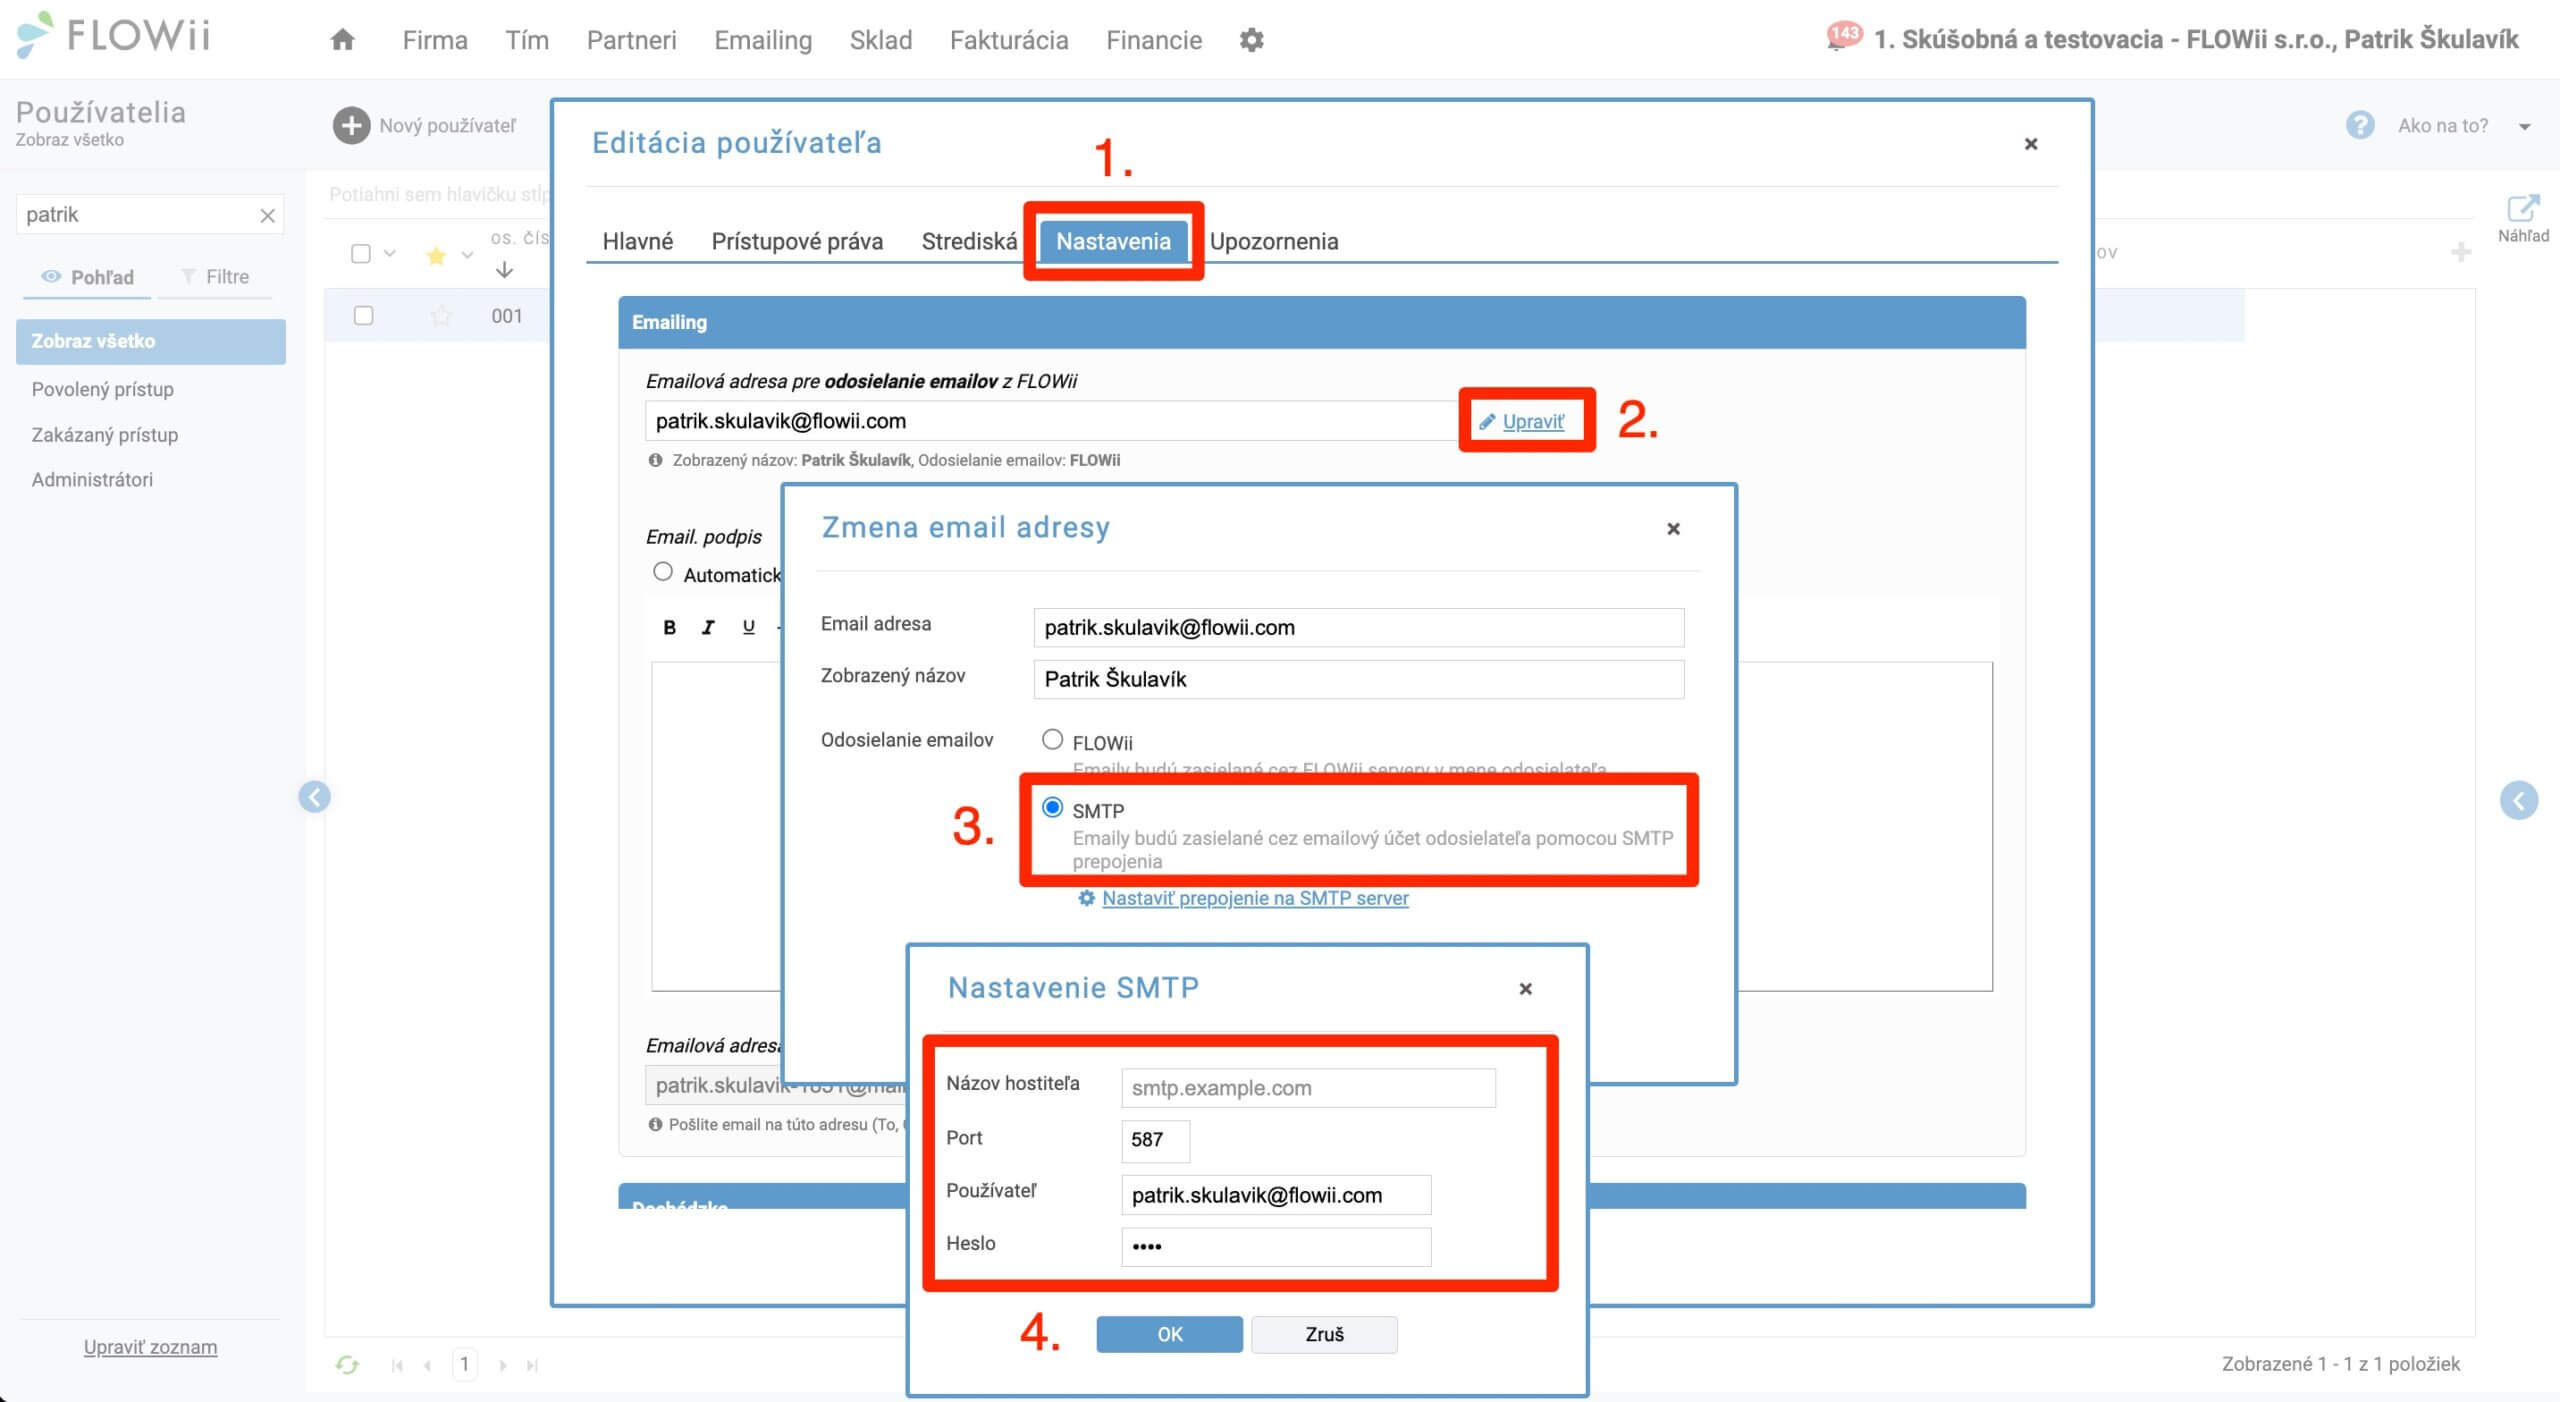Screen dimensions: 2560x1402
Task: Open the Náhľad preview icon
Action: click(x=2523, y=218)
